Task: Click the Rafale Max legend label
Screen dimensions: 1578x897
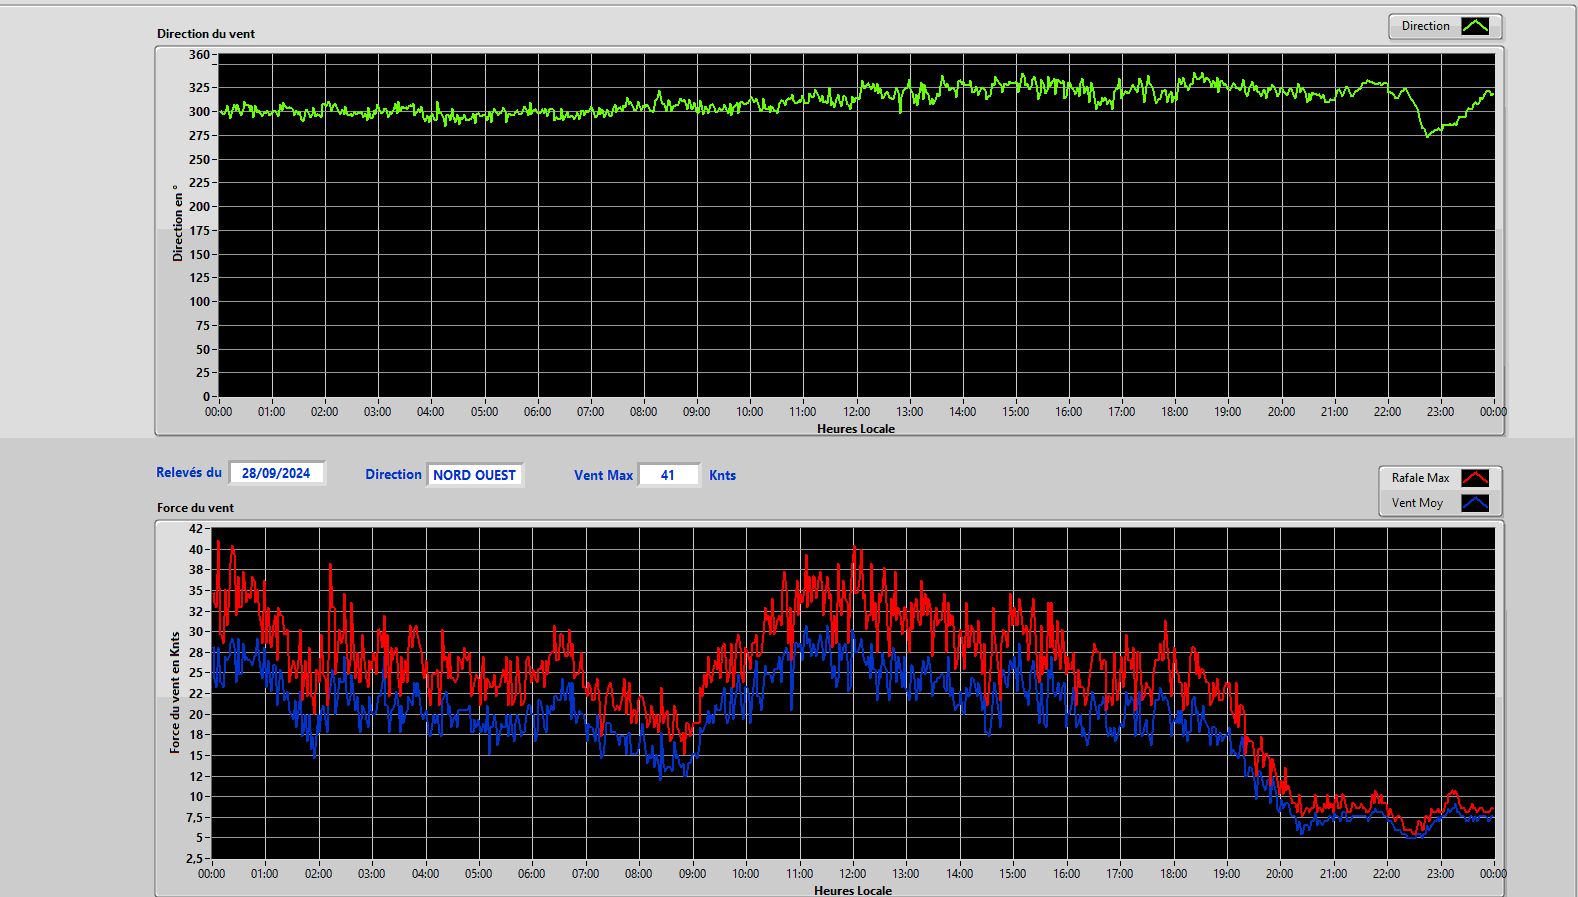Action: click(x=1420, y=478)
